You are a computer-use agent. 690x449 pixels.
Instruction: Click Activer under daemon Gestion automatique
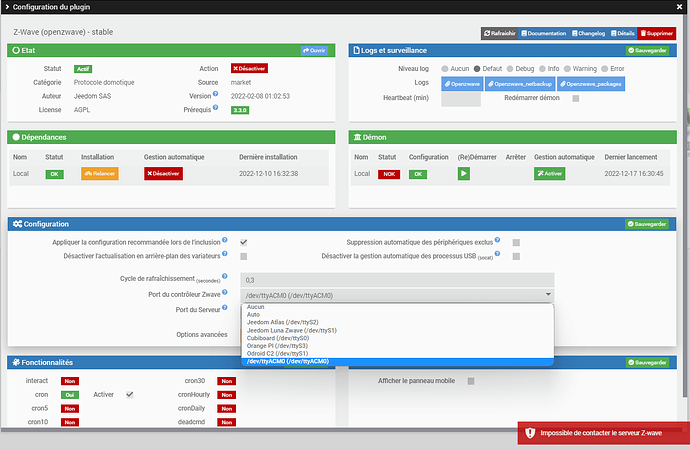[x=550, y=173]
